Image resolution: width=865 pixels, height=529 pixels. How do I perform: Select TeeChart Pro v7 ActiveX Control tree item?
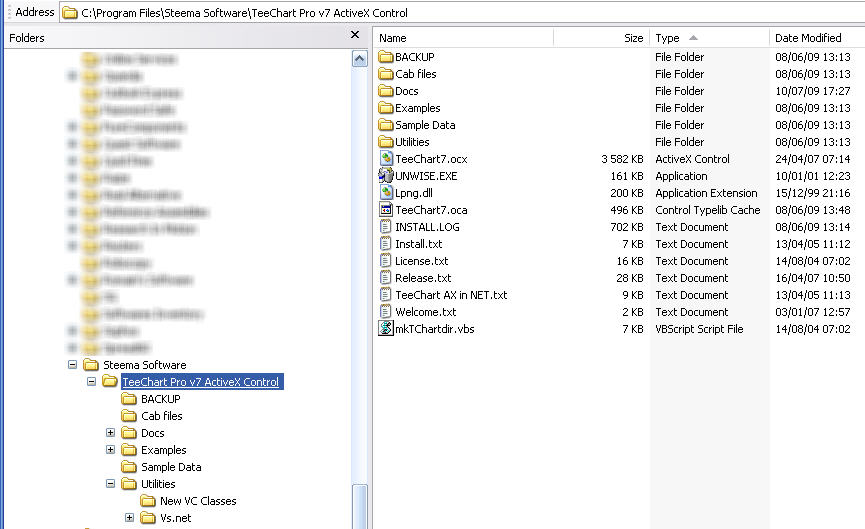tap(201, 382)
